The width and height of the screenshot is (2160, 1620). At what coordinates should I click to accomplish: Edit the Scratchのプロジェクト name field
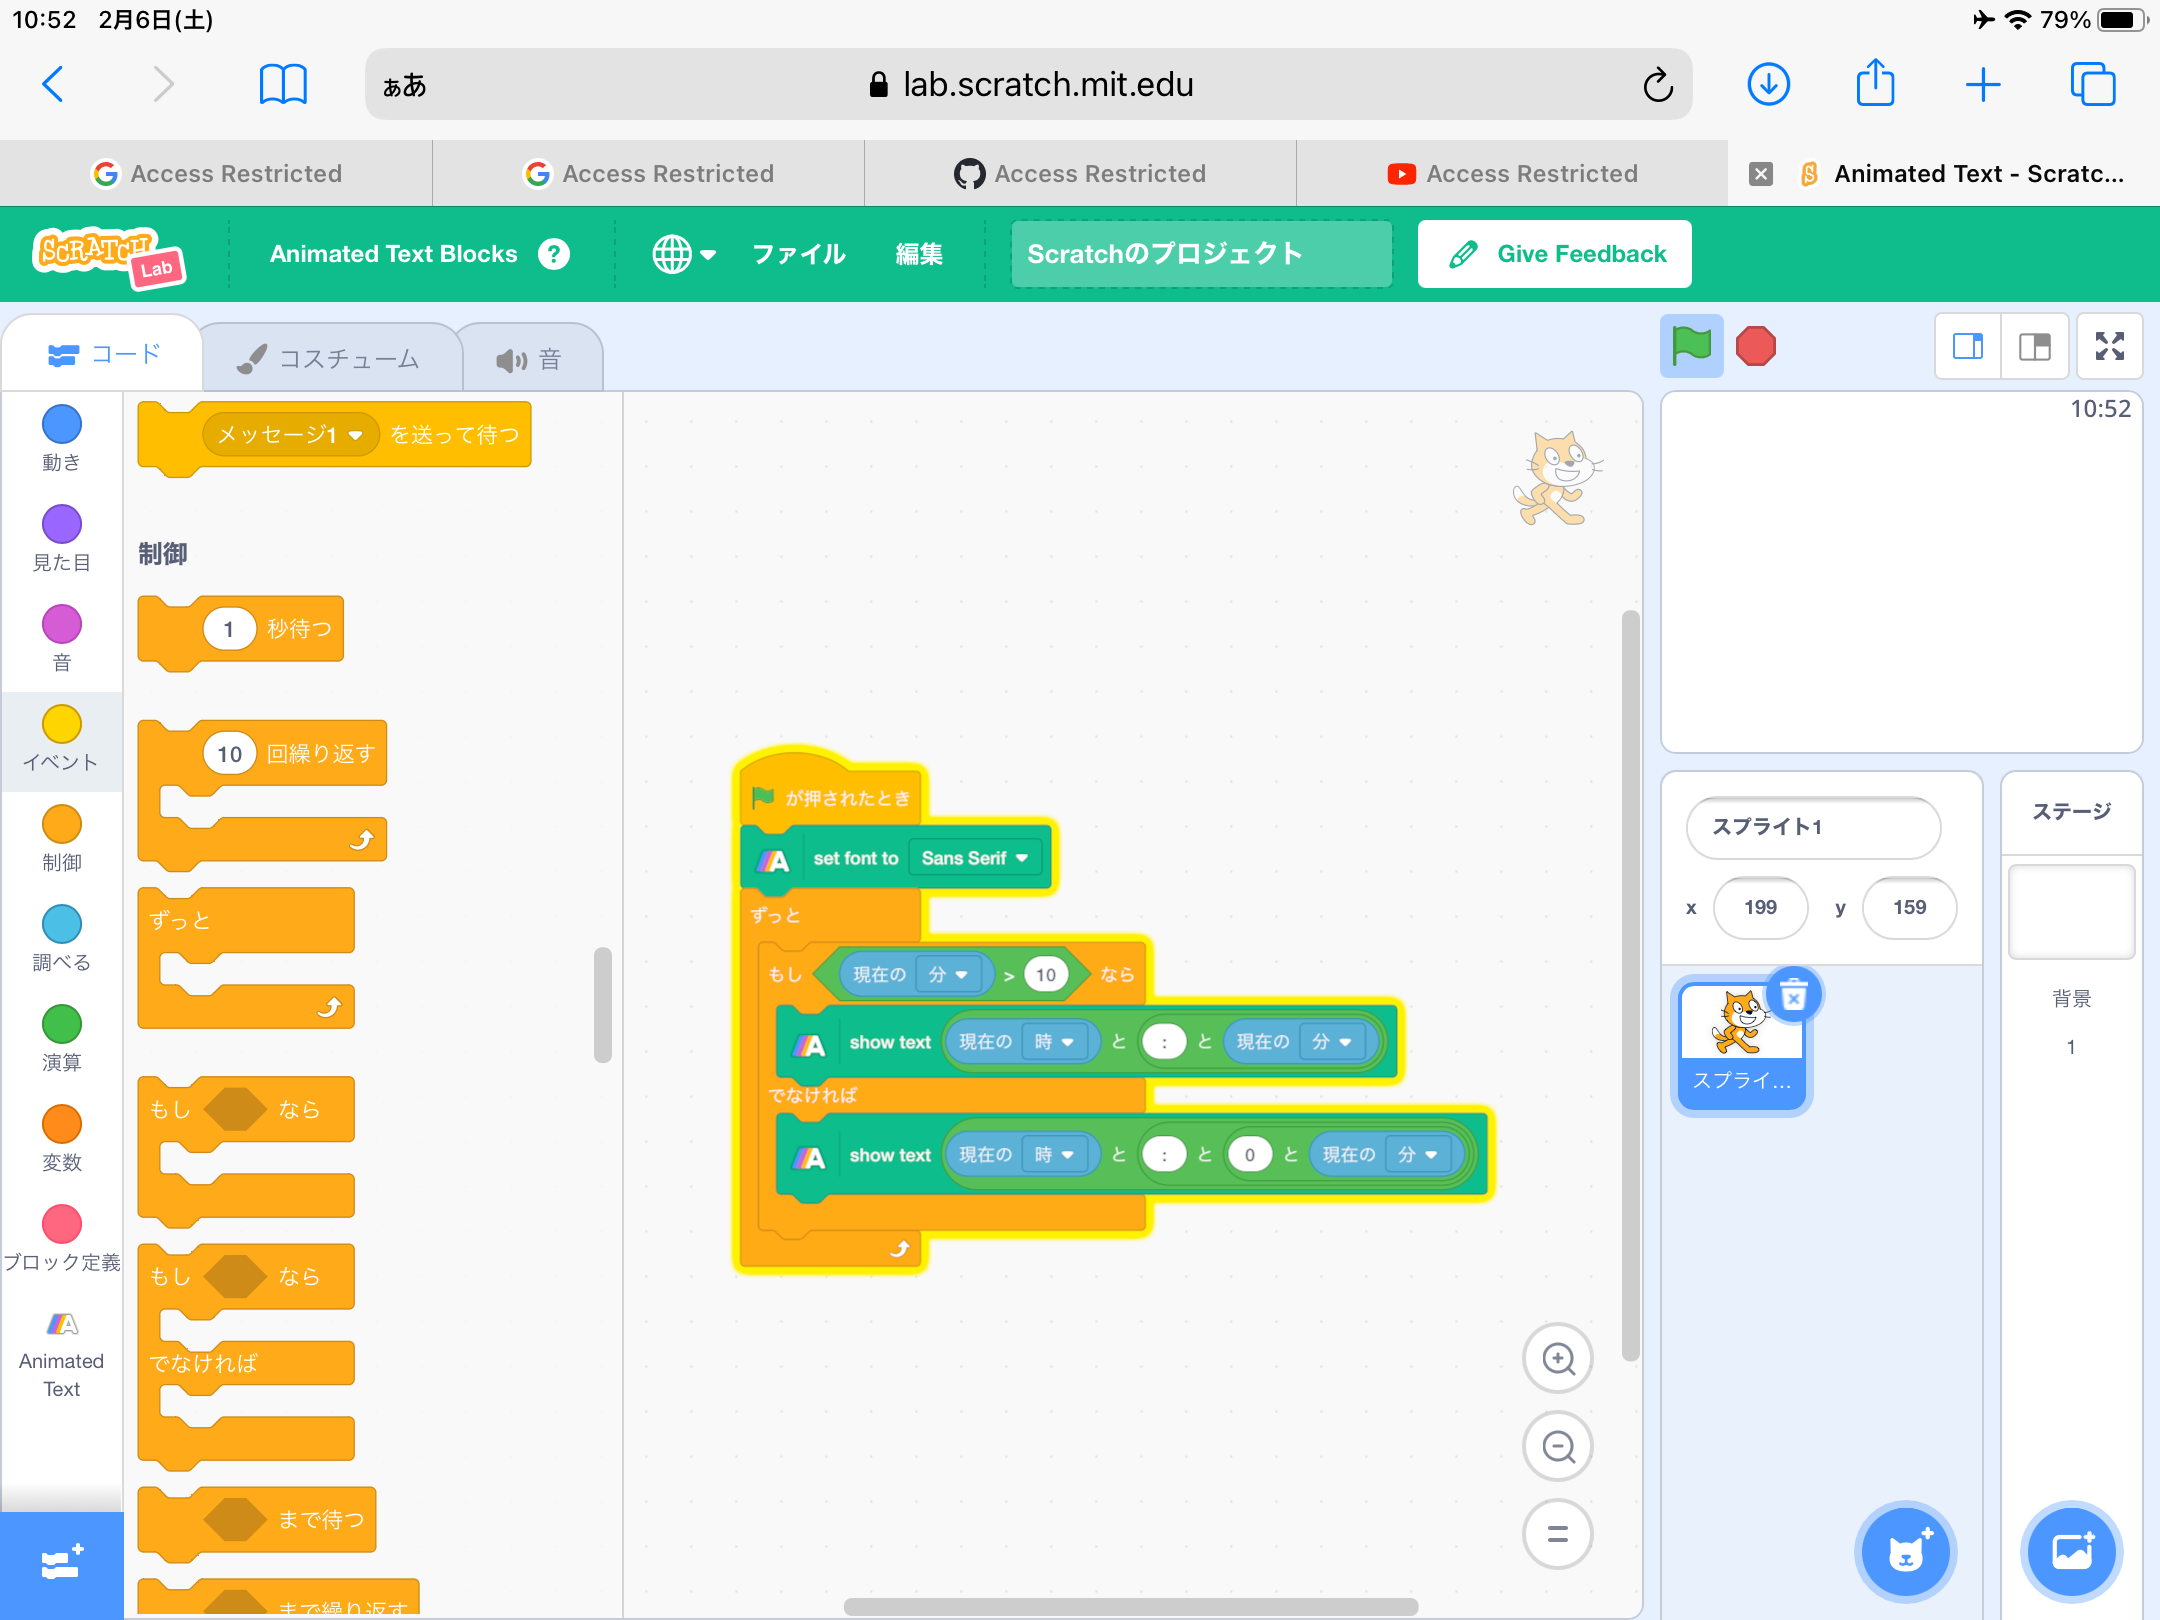coord(1200,253)
